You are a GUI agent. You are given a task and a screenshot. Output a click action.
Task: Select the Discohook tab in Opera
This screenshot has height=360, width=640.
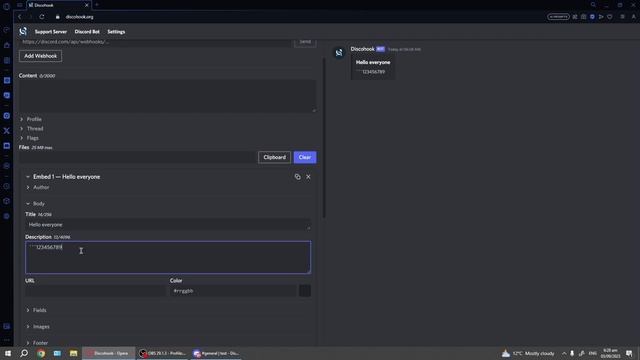58,5
